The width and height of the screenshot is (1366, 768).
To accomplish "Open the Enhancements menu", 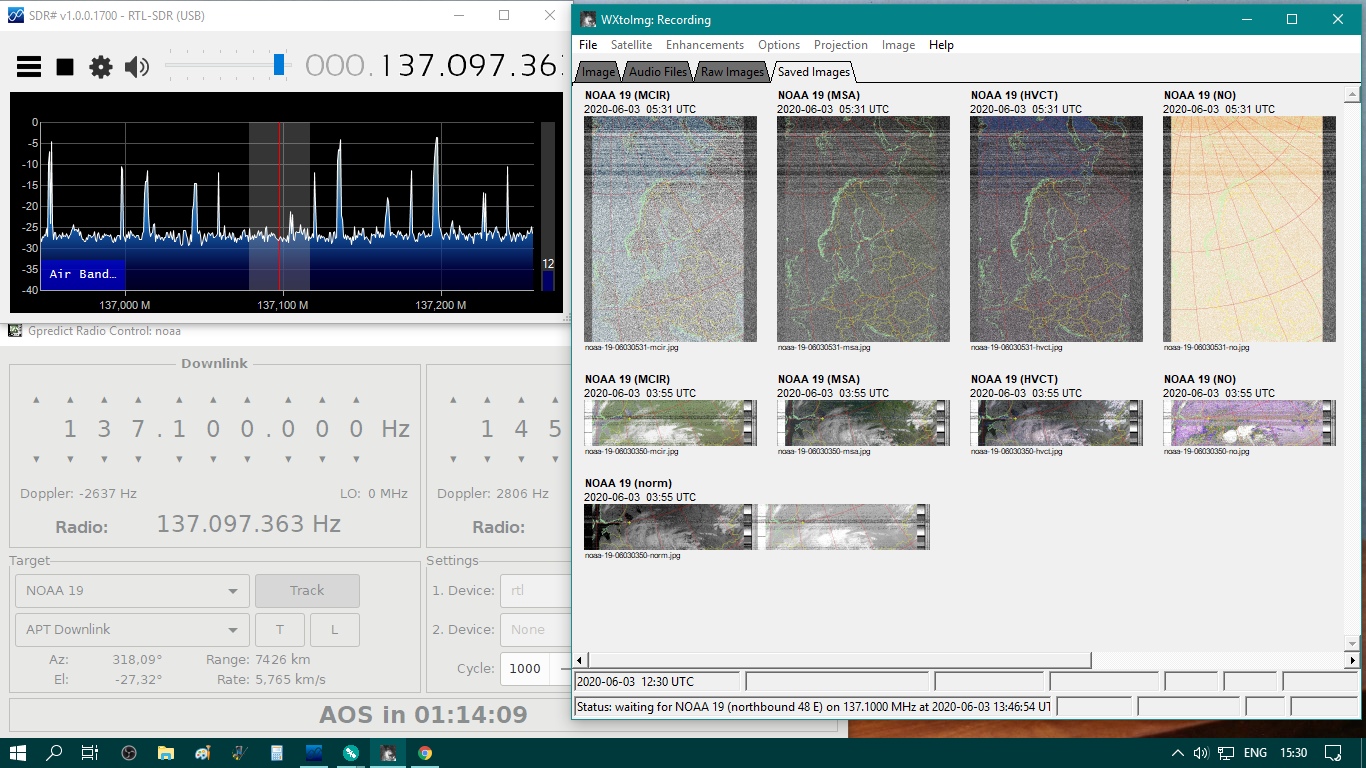I will coord(704,45).
